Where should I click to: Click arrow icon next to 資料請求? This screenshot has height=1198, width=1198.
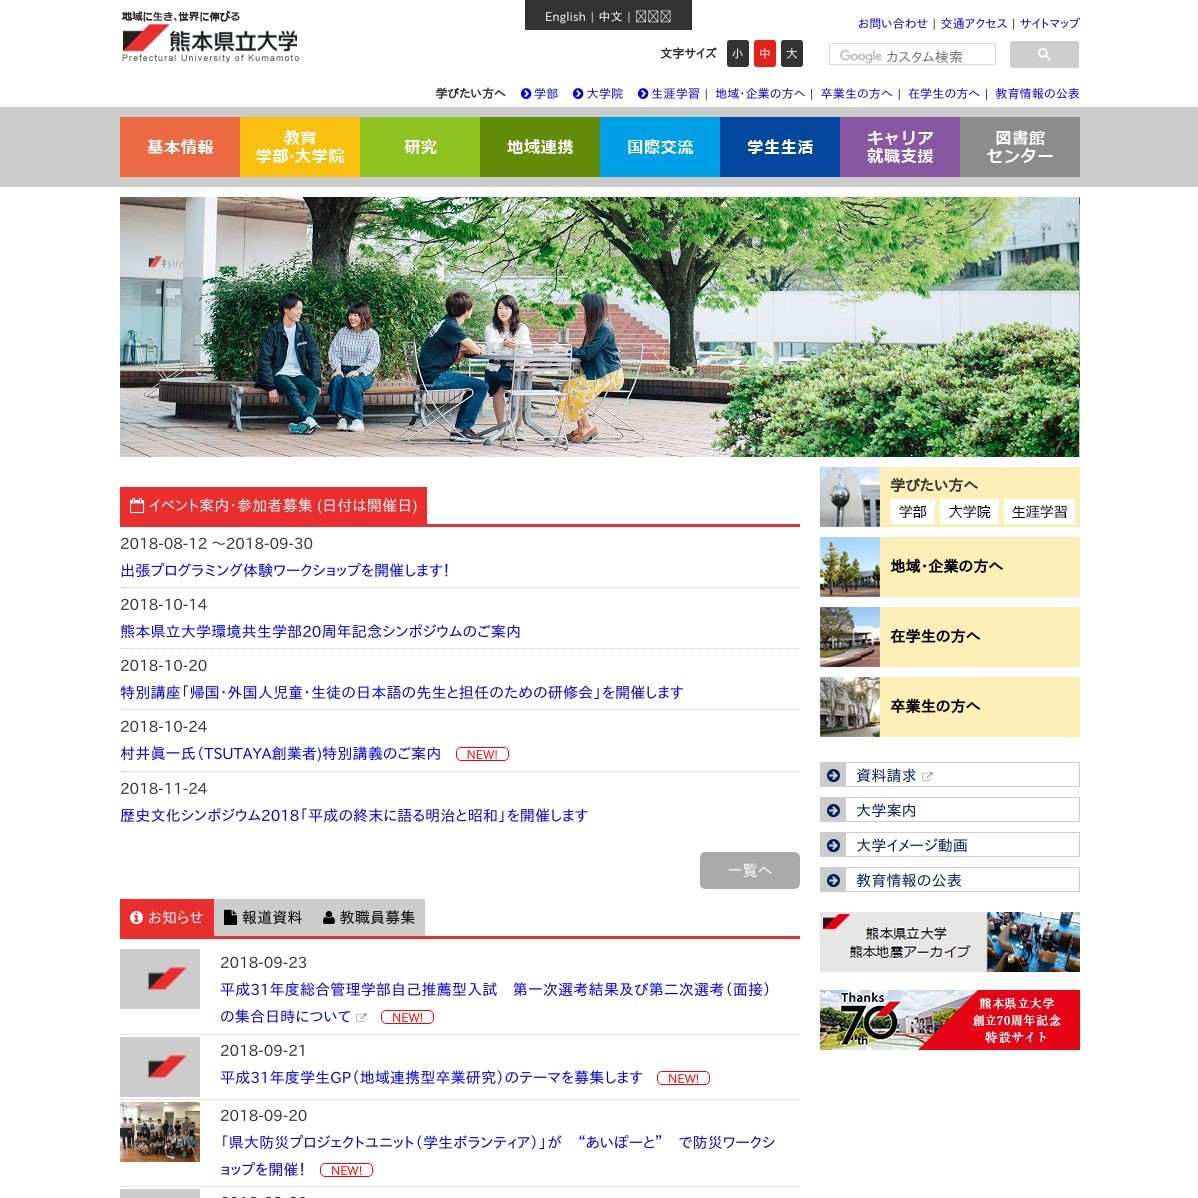834,775
